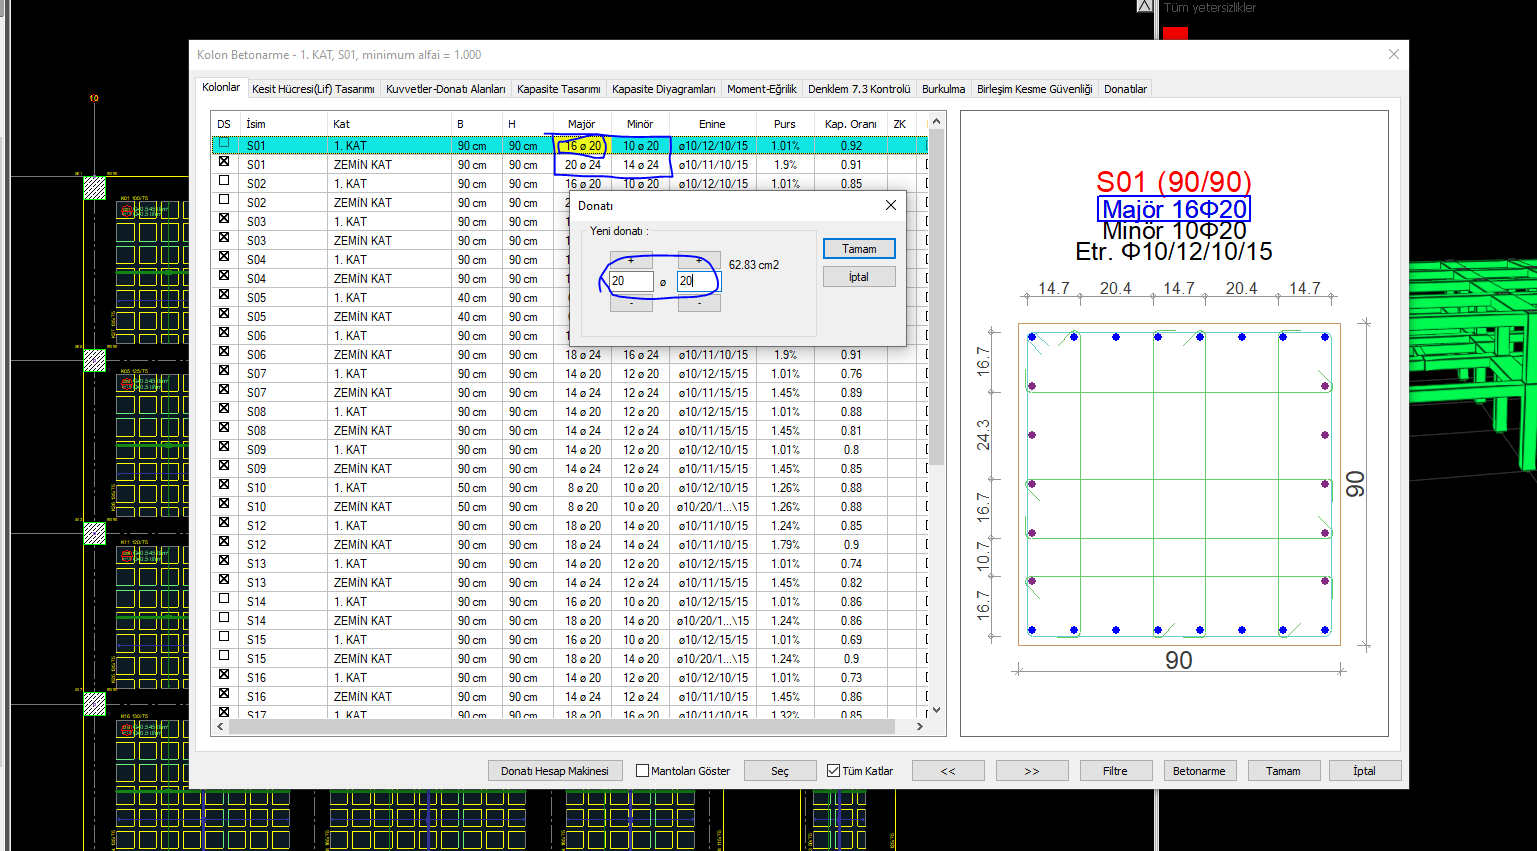
Task: Click the bar diameter input field in Donatı
Action: point(698,281)
